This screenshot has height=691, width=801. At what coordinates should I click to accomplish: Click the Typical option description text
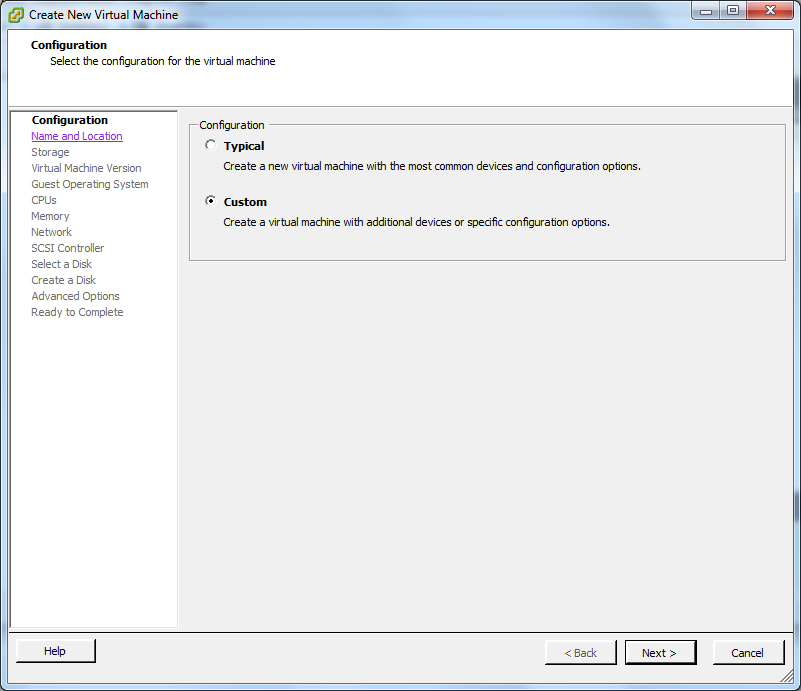coord(432,166)
